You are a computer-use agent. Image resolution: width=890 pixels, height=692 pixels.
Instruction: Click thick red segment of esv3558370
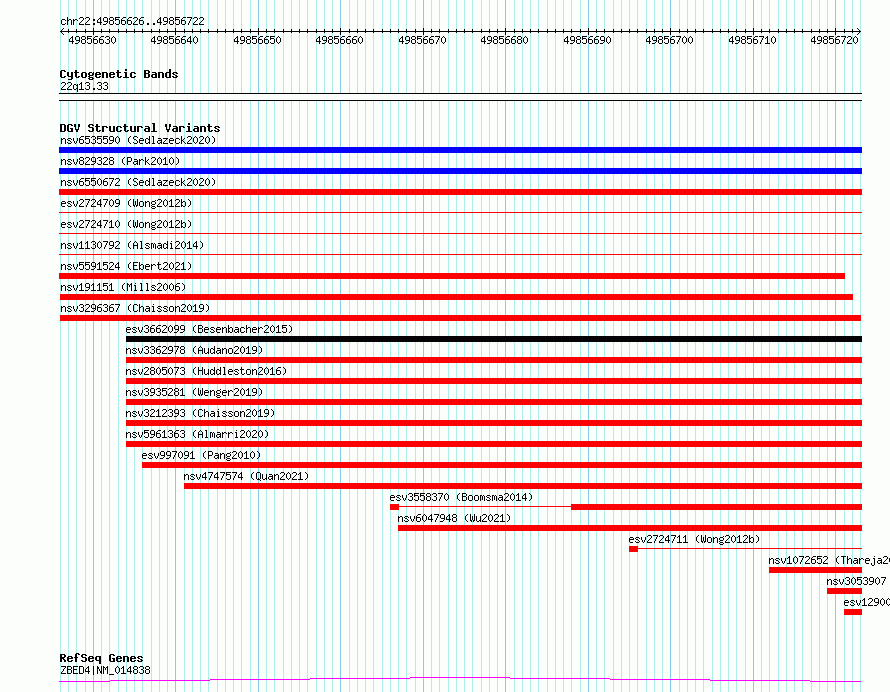pyautogui.click(x=716, y=507)
